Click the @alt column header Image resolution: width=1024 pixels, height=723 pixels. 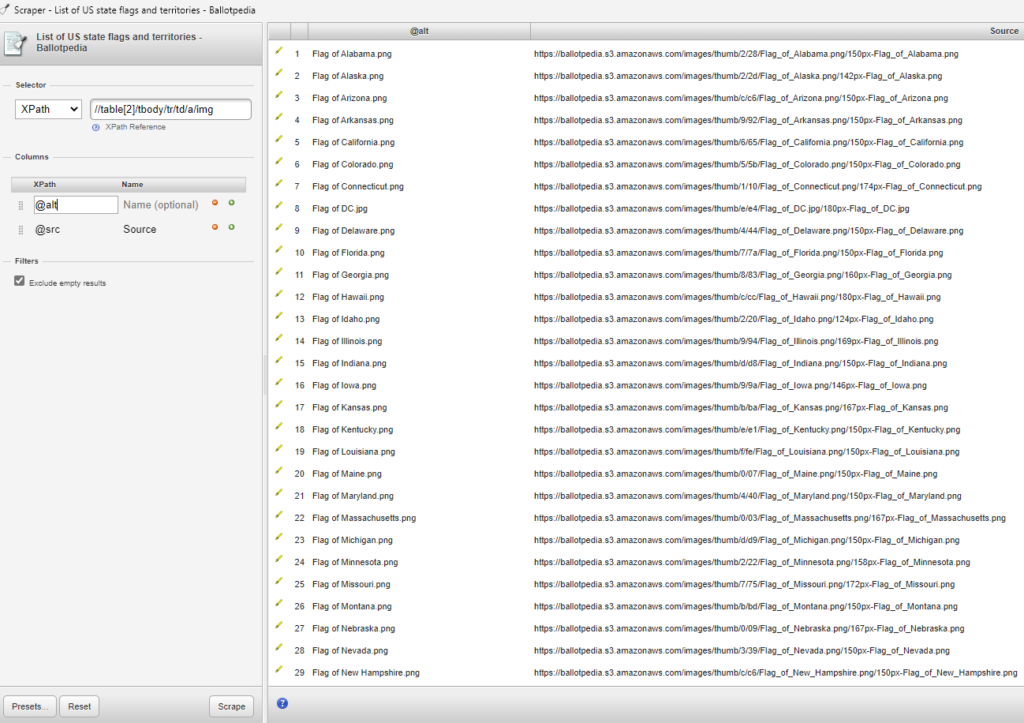420,29
